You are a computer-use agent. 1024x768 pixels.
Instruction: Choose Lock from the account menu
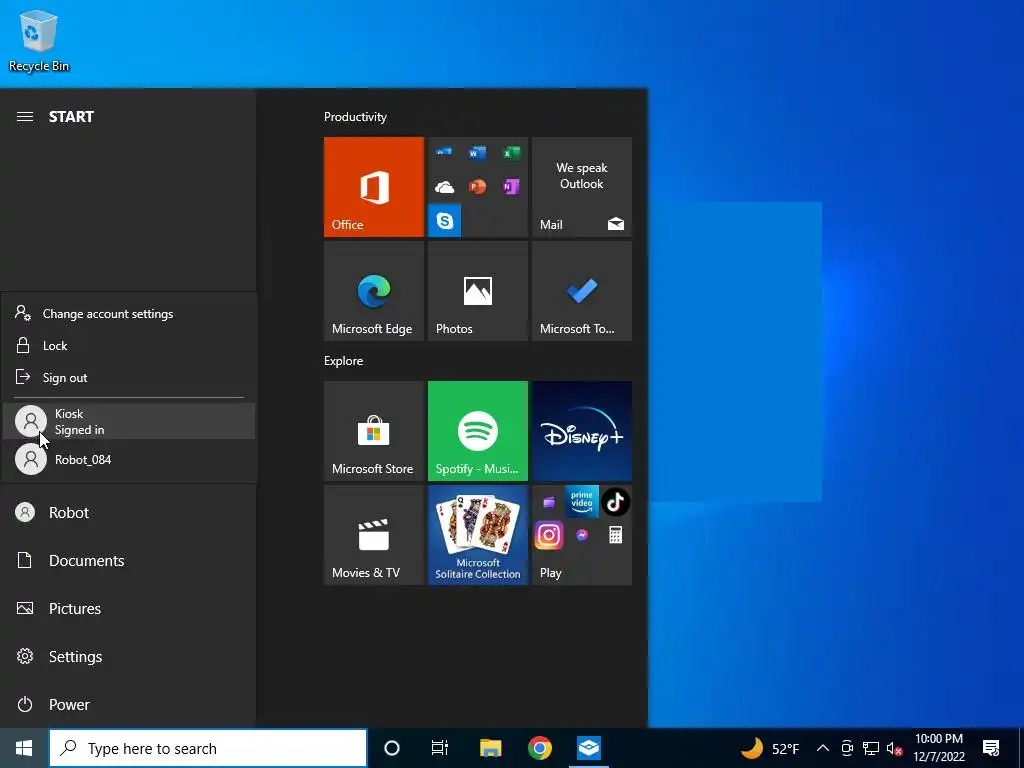coord(129,345)
